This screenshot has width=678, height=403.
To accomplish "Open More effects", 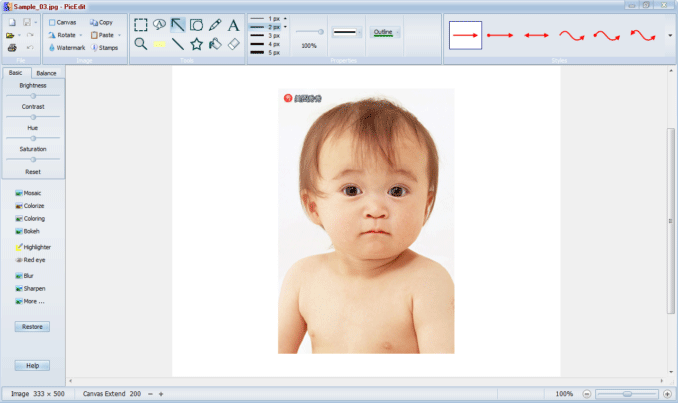I will click(x=29, y=301).
